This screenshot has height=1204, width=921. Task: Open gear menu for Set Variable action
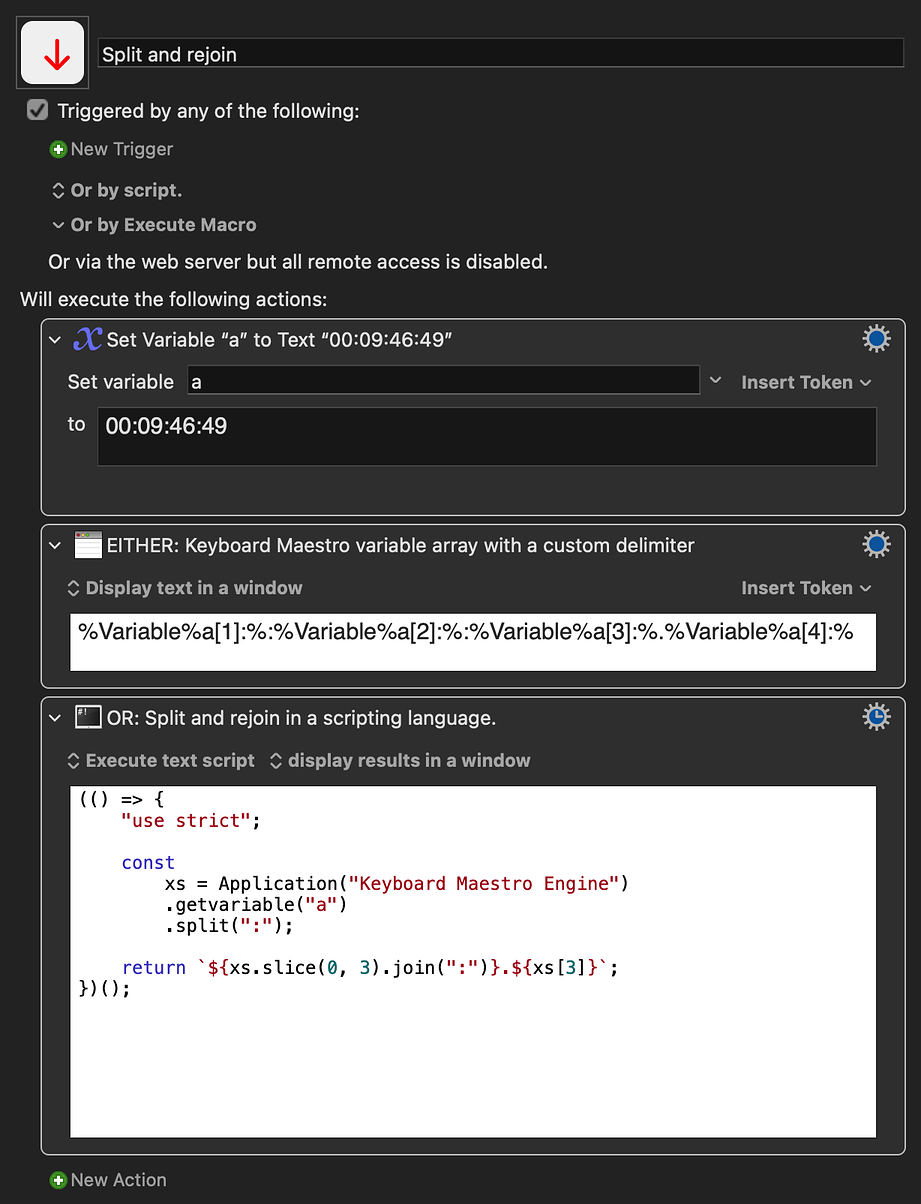[x=876, y=340]
